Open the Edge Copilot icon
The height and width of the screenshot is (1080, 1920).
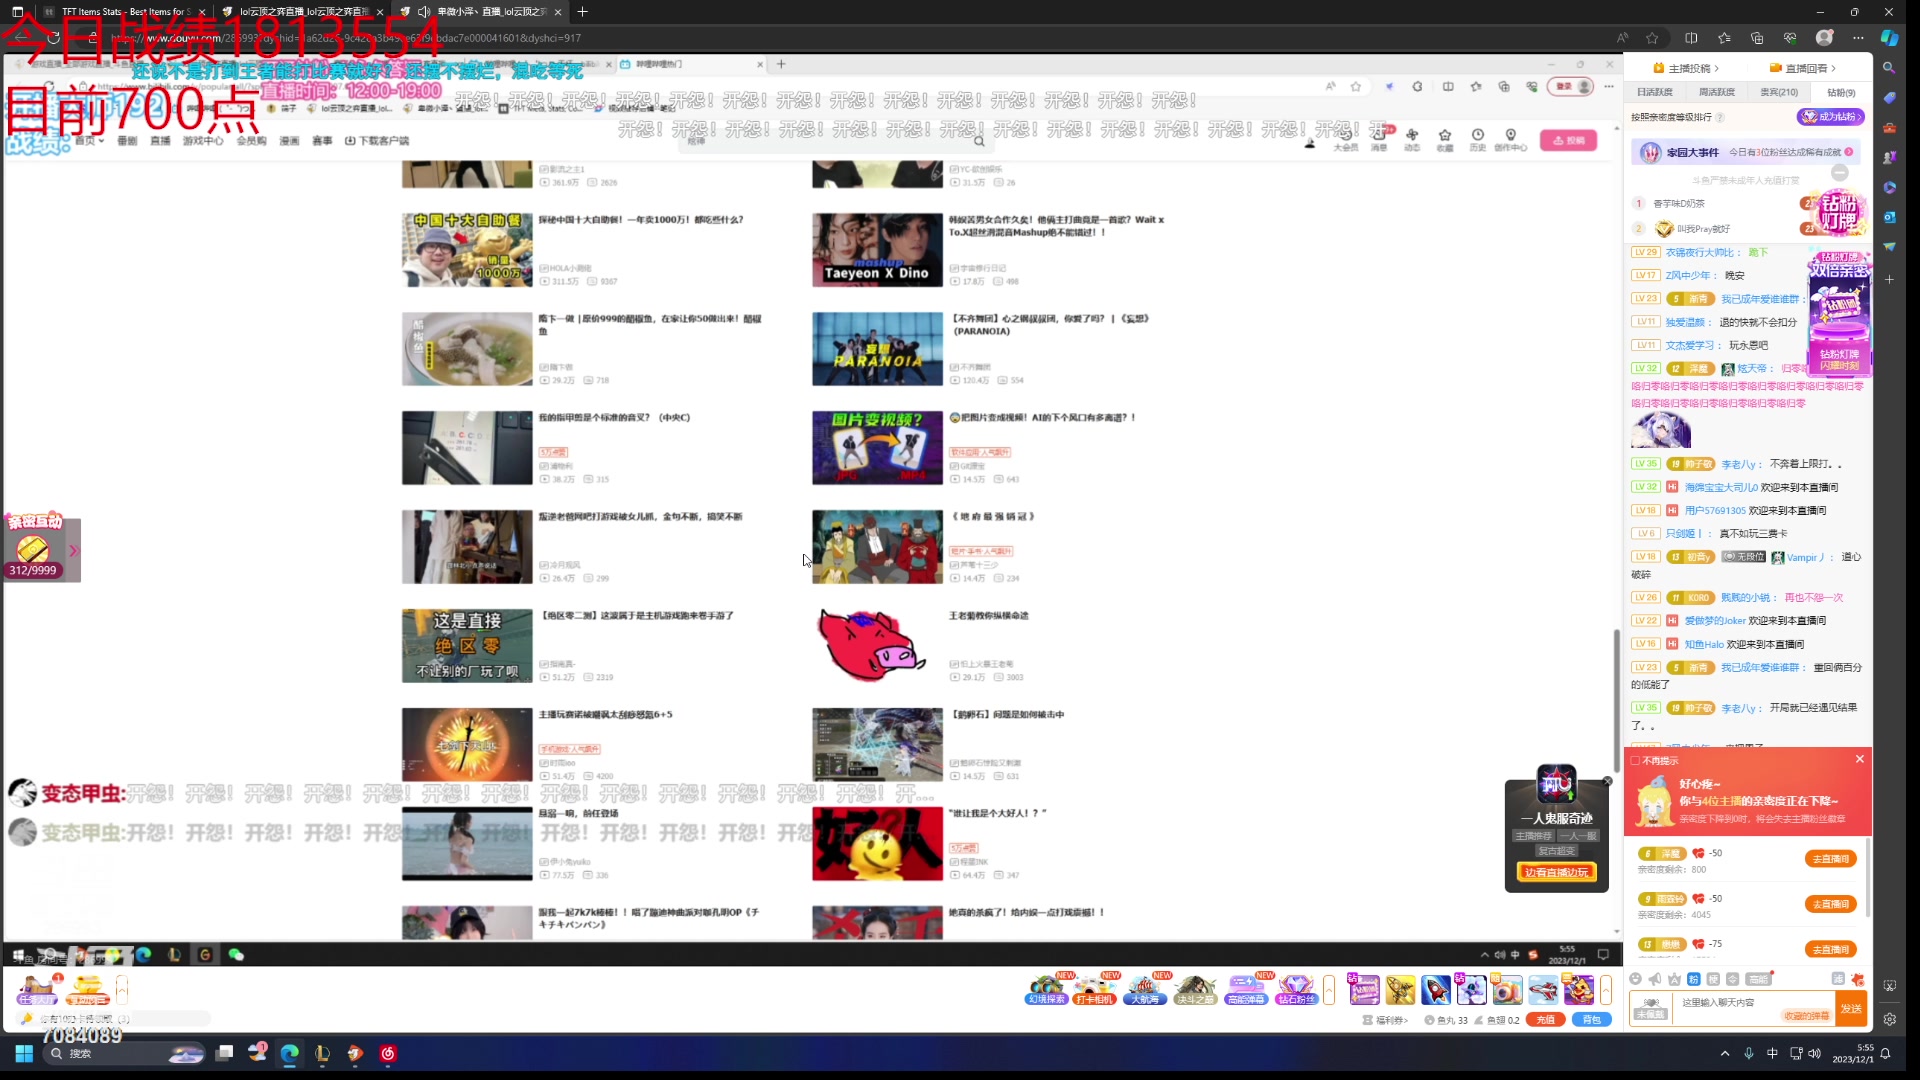(x=1889, y=38)
